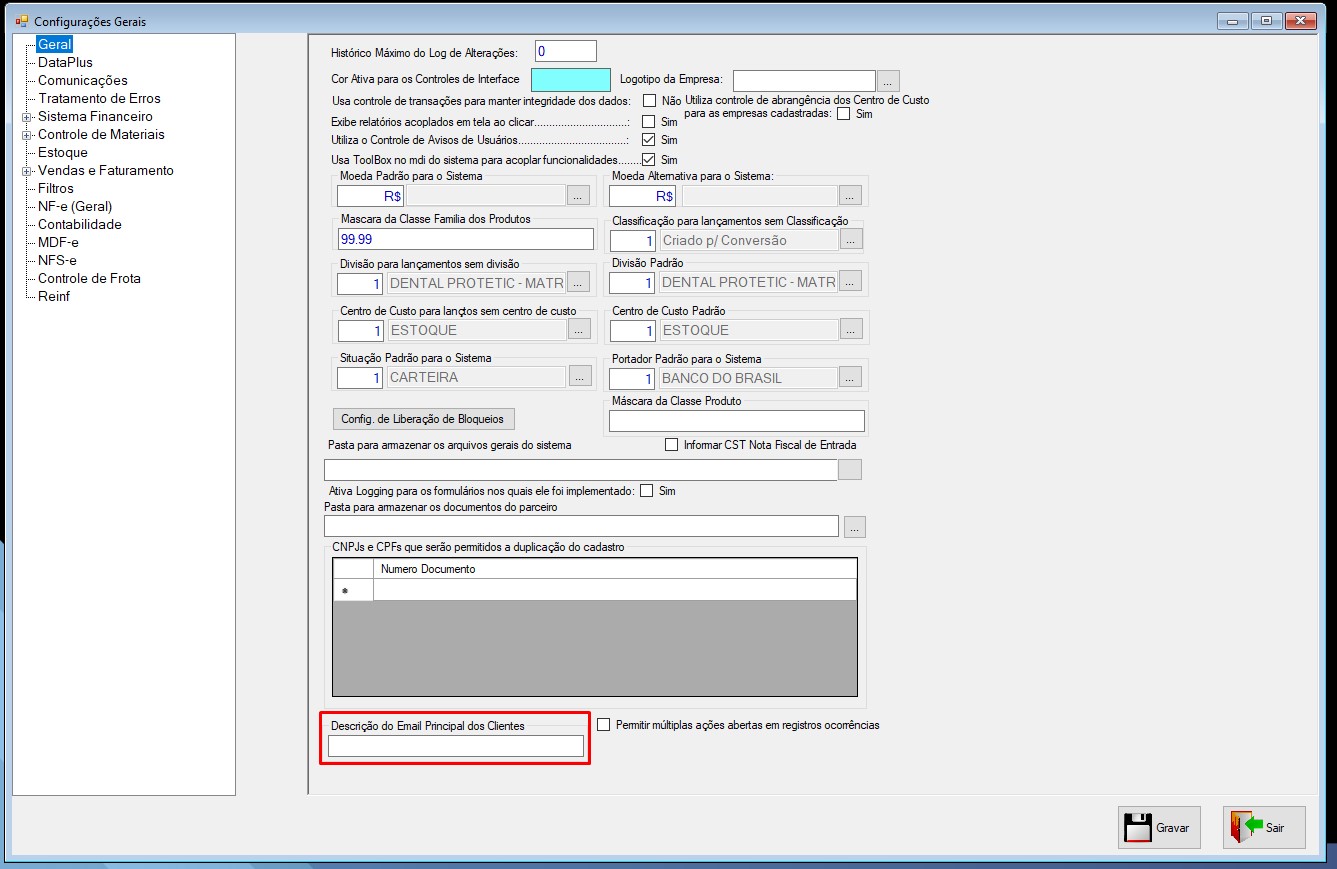Click the Configurações Gerais window title icon

(22, 21)
